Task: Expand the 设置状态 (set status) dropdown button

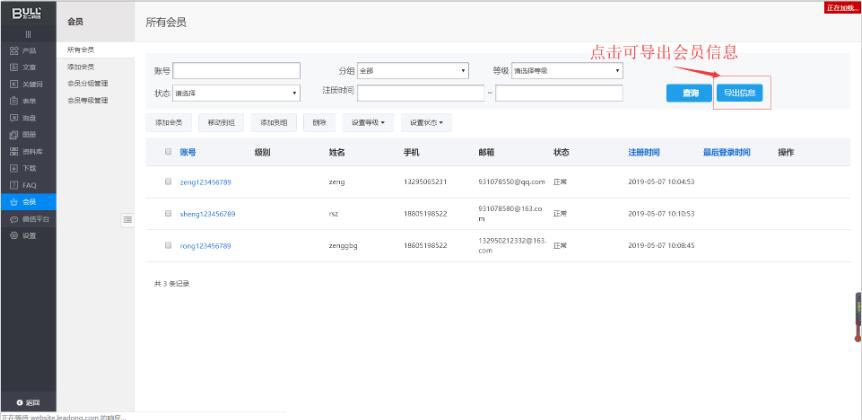Action: tap(428, 122)
